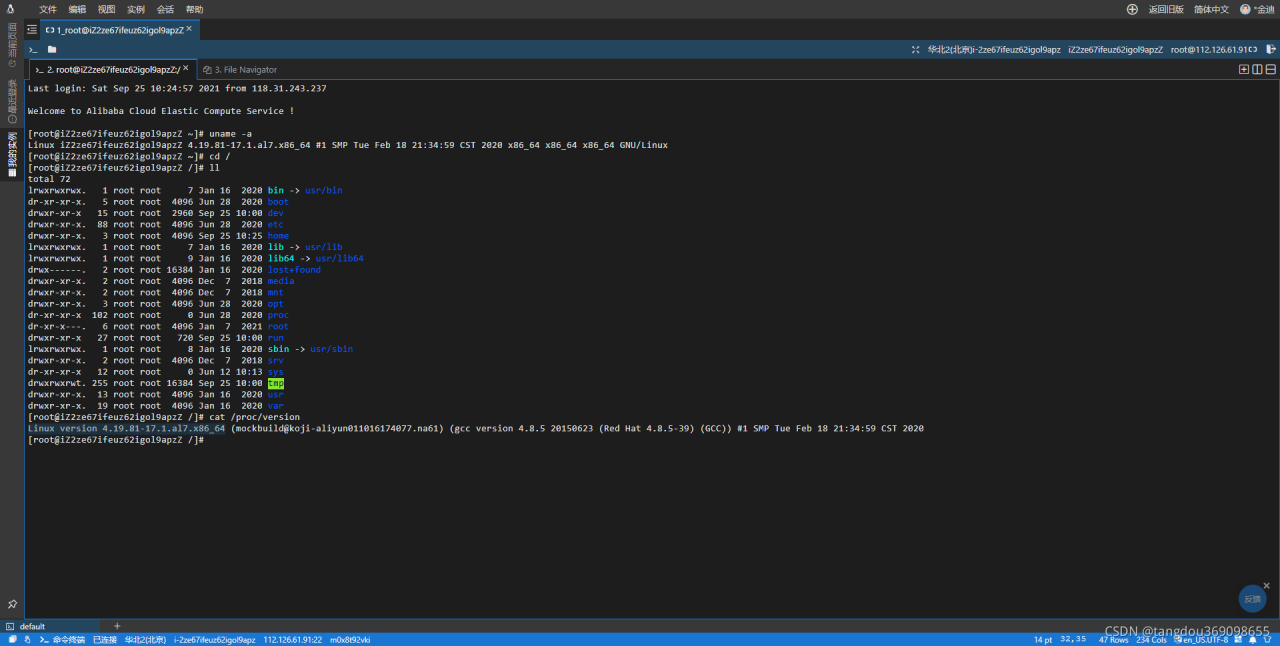Click the blue 反馈 feedback button
Image resolution: width=1280 pixels, height=646 pixels.
[x=1253, y=598]
